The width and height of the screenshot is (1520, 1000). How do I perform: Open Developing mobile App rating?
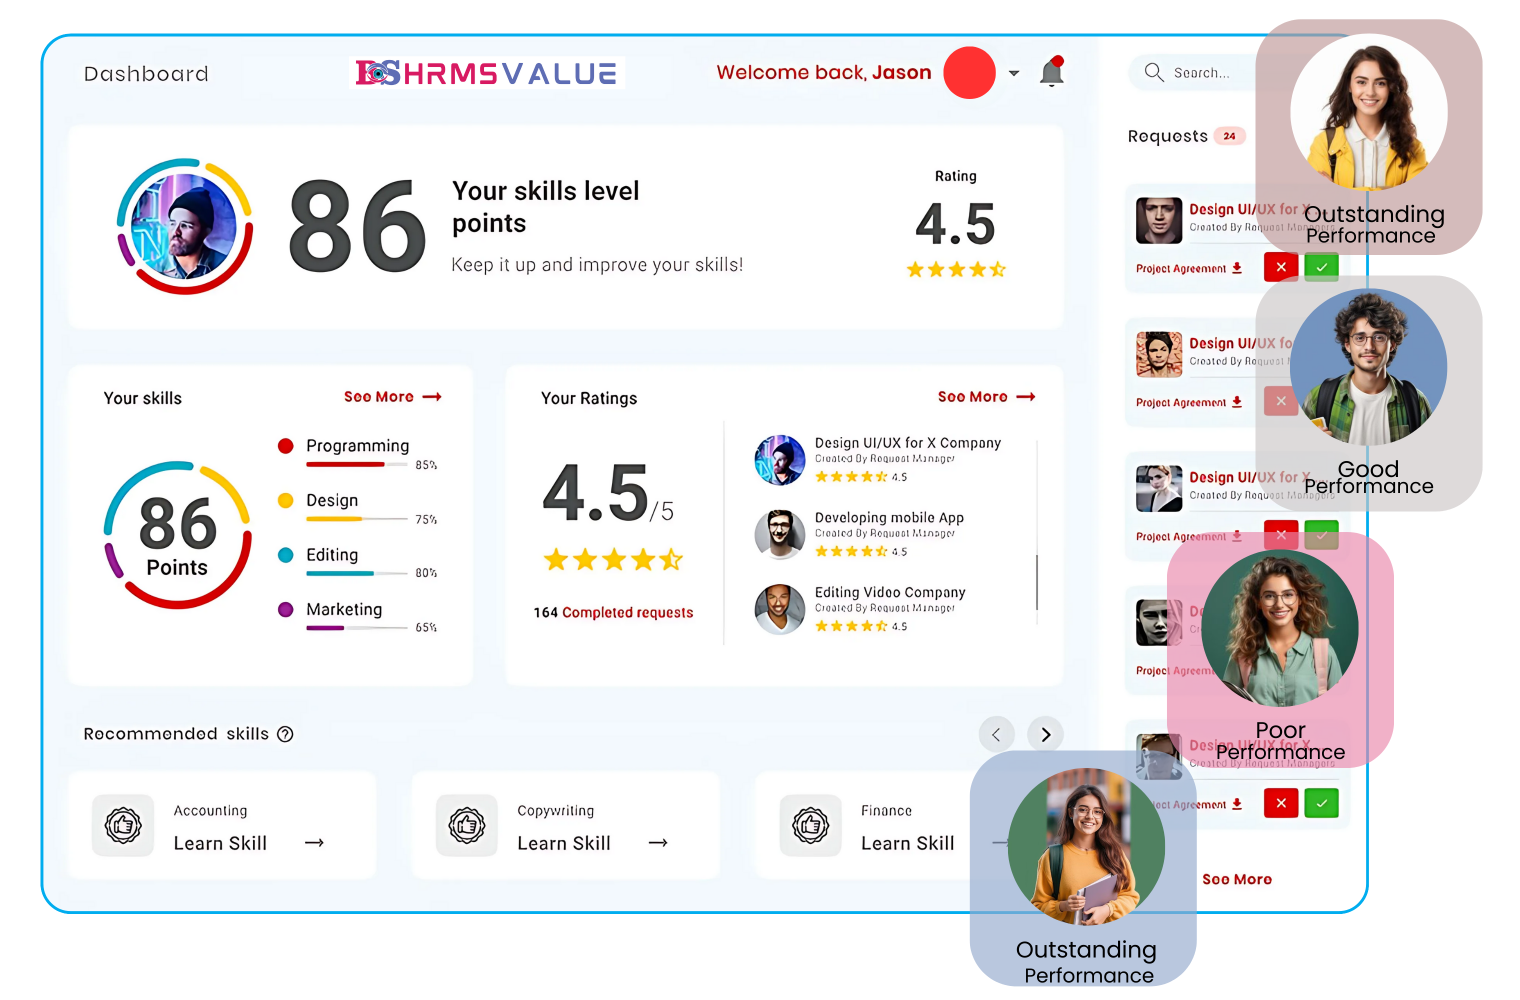pos(889,518)
